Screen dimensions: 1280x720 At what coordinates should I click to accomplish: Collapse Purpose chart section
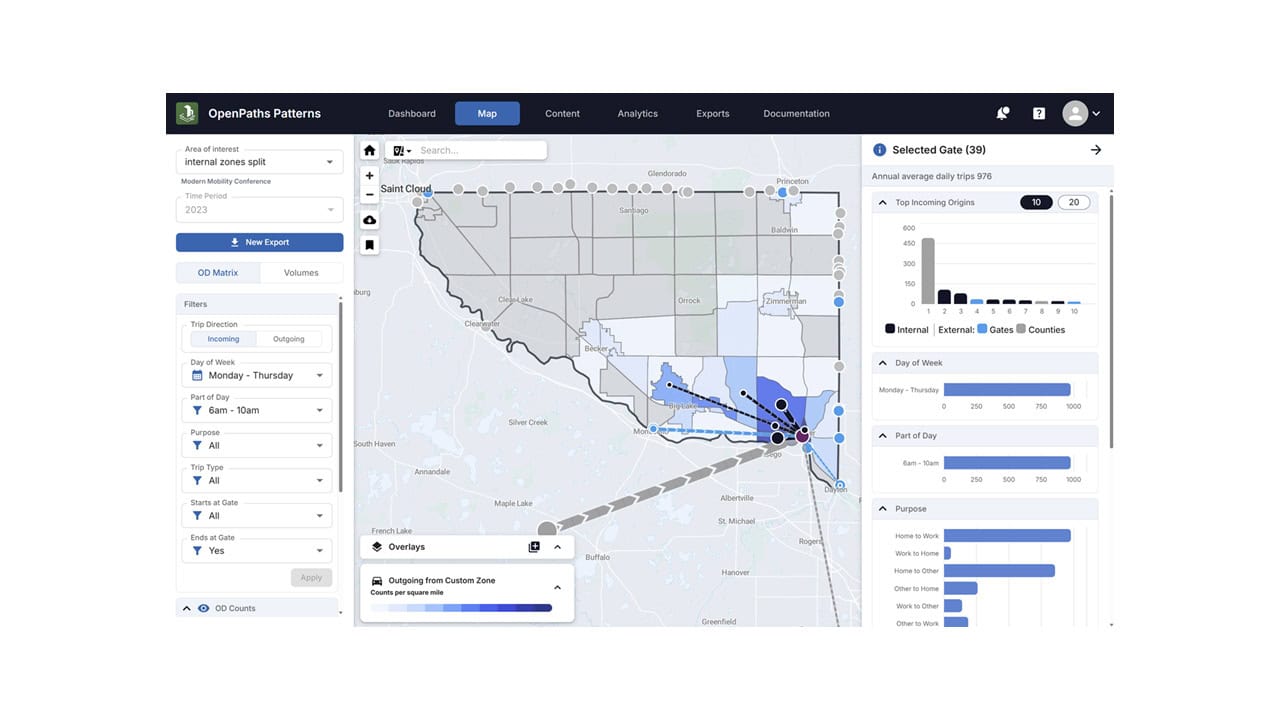point(882,509)
